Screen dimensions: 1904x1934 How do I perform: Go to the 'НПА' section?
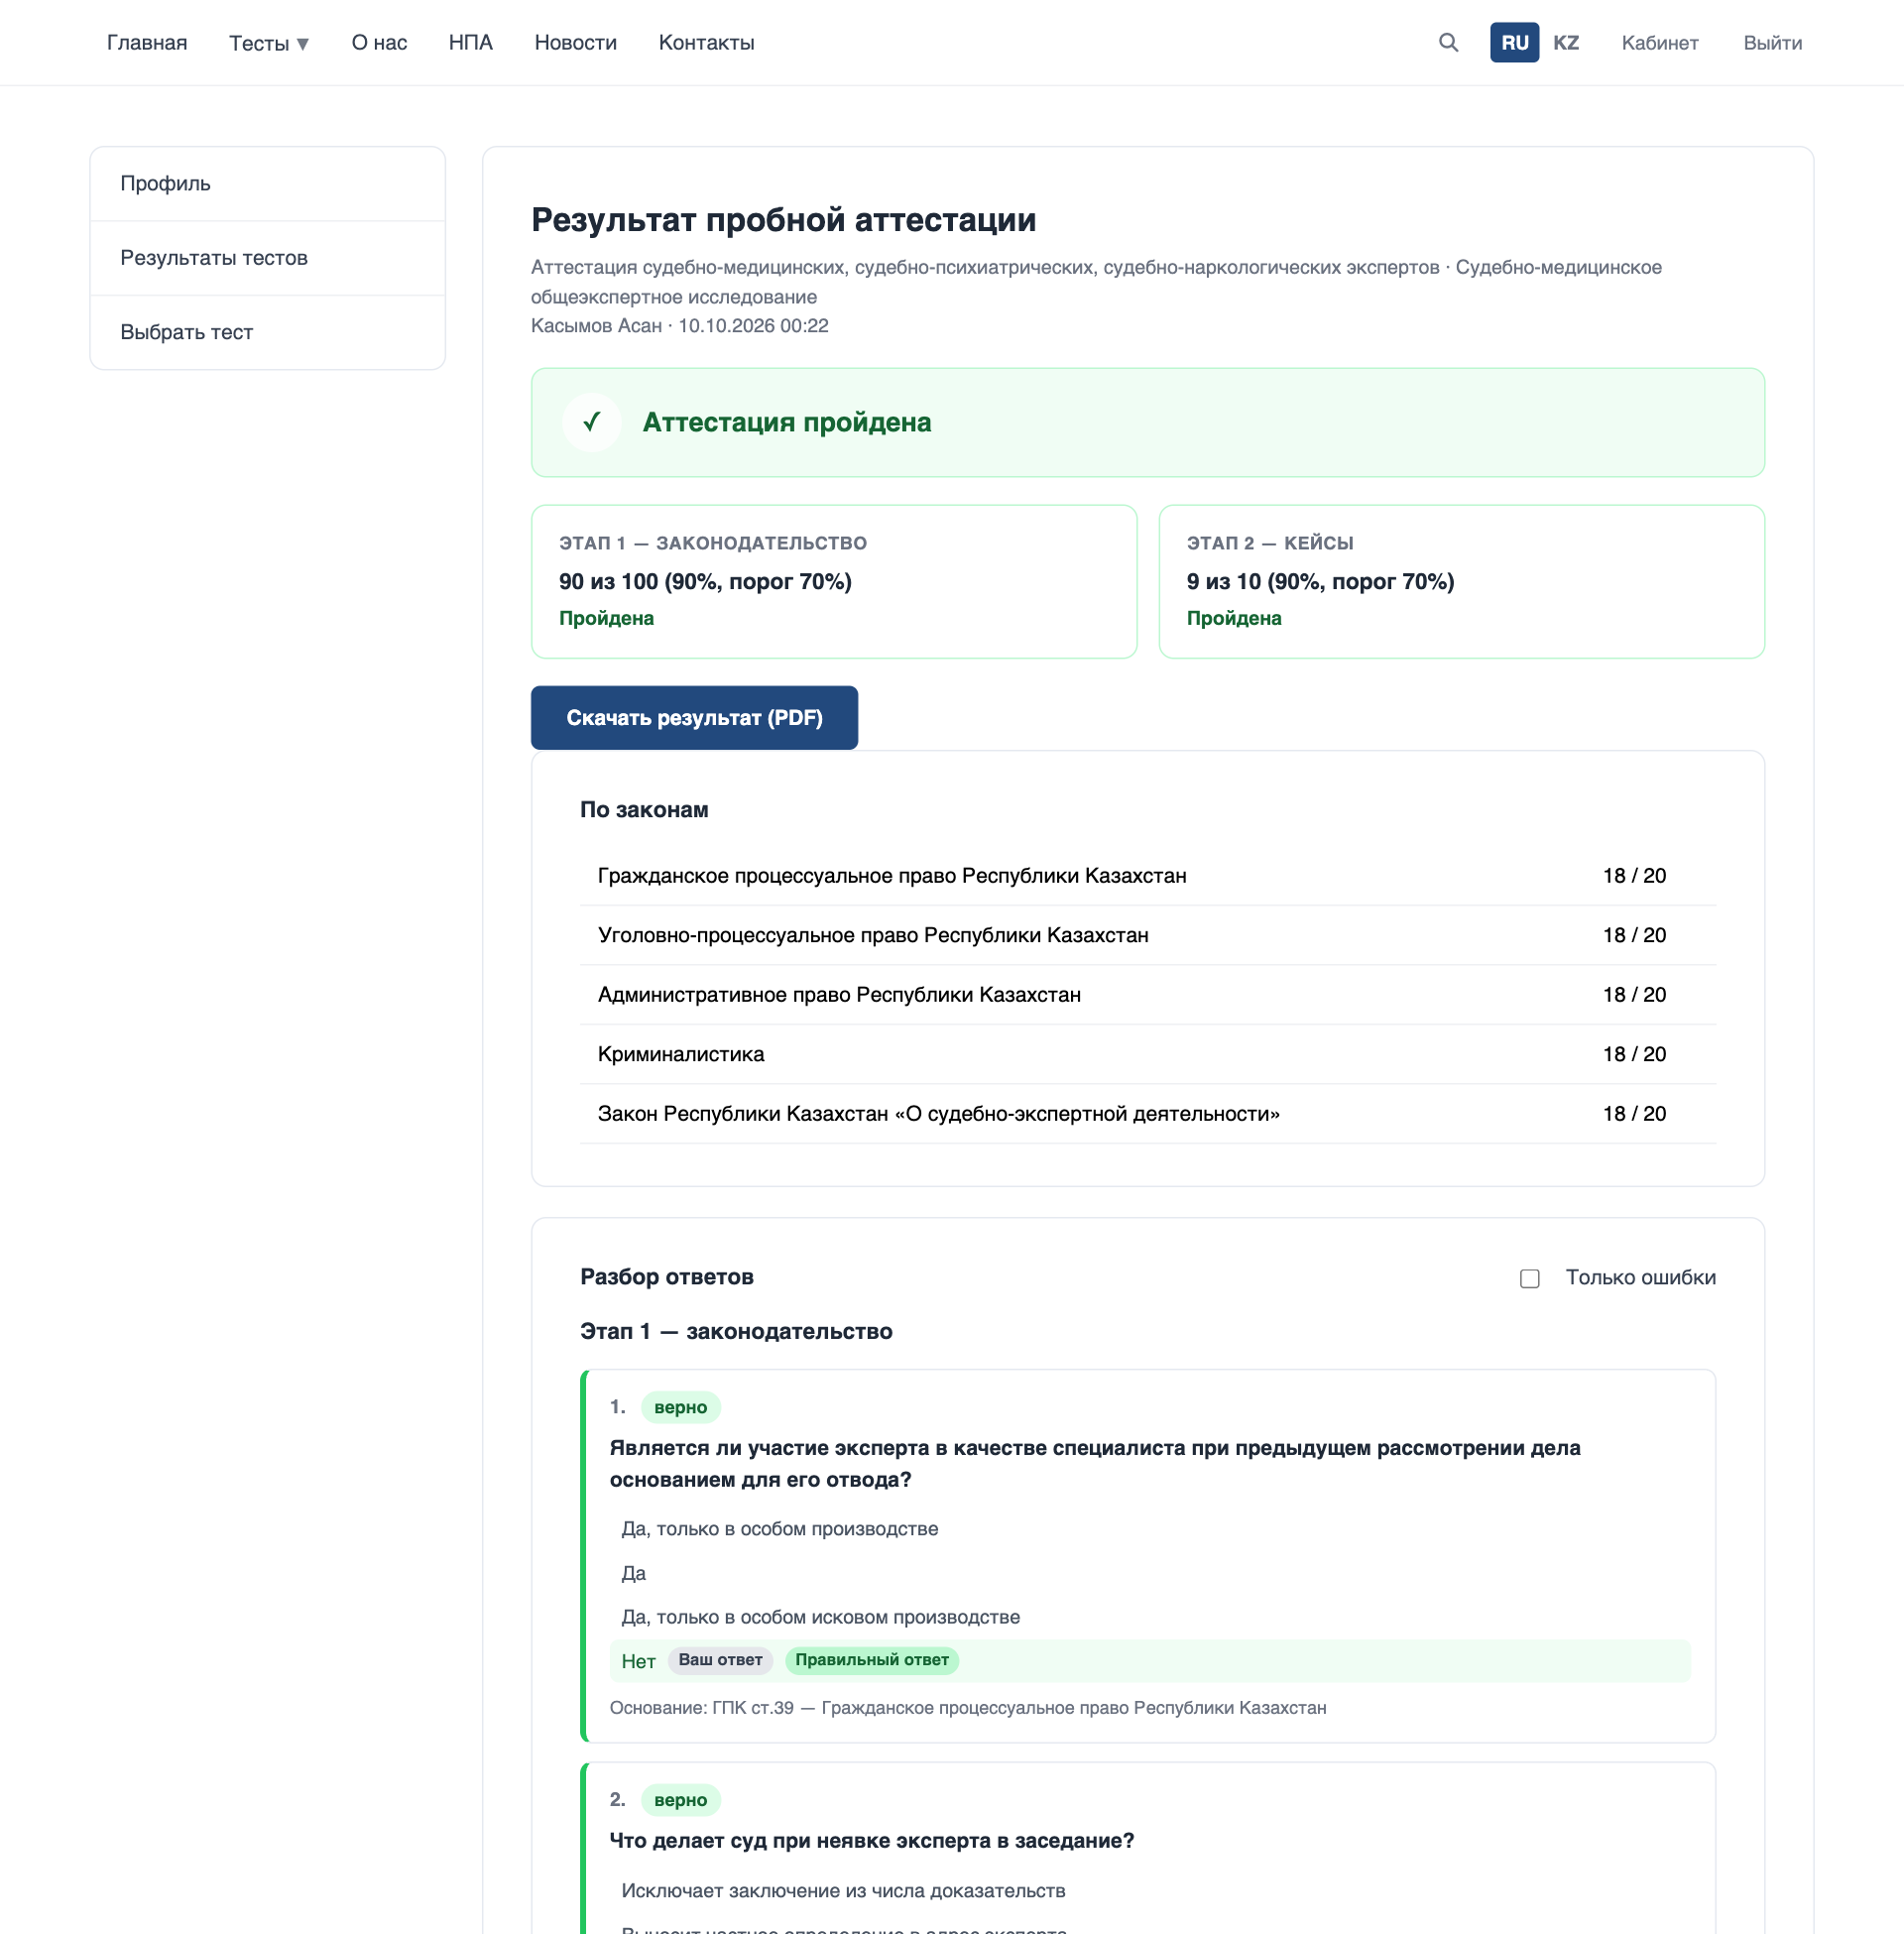470,43
